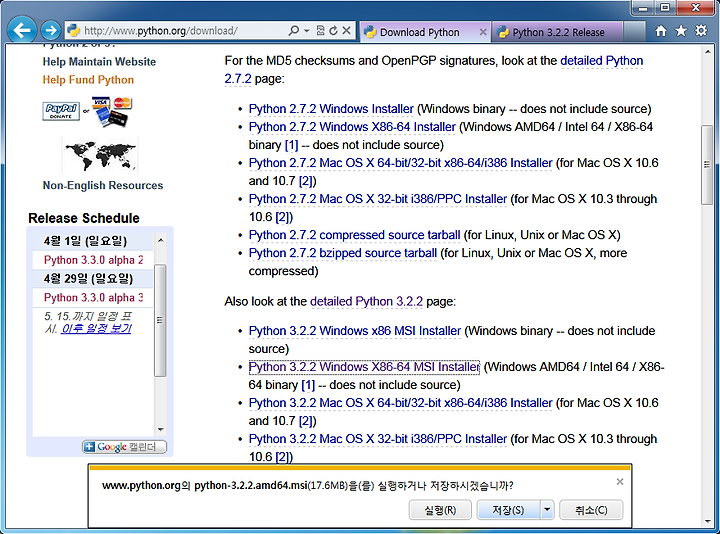The width and height of the screenshot is (720, 534).
Task: Click the PayPal Donate image
Action: 61,111
